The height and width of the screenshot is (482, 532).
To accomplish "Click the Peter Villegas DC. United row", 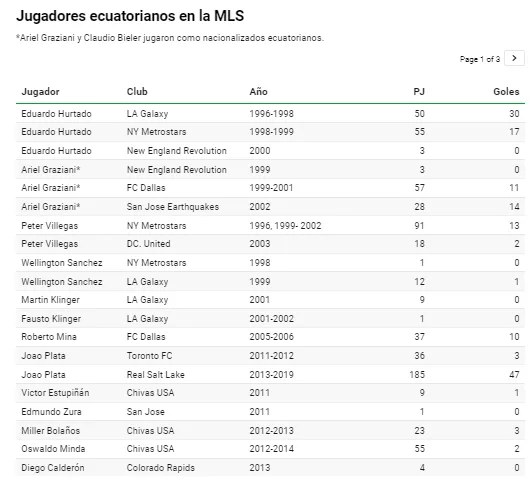I will (270, 244).
